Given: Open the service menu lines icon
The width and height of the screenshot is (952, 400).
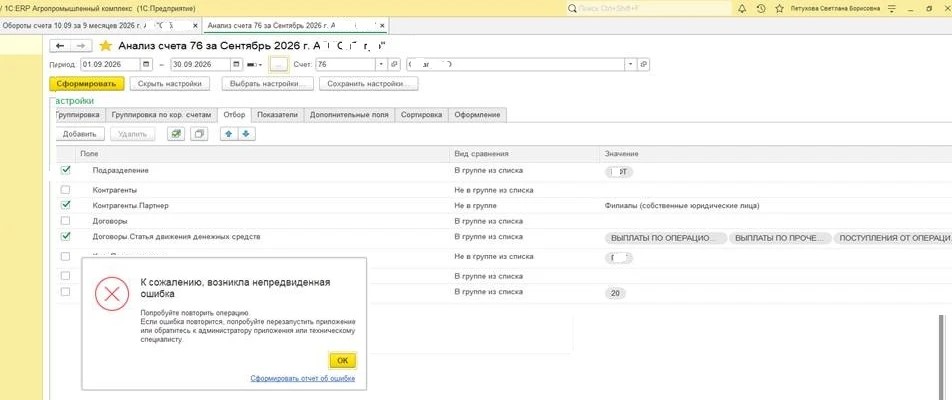Looking at the screenshot, I should pos(892,8).
